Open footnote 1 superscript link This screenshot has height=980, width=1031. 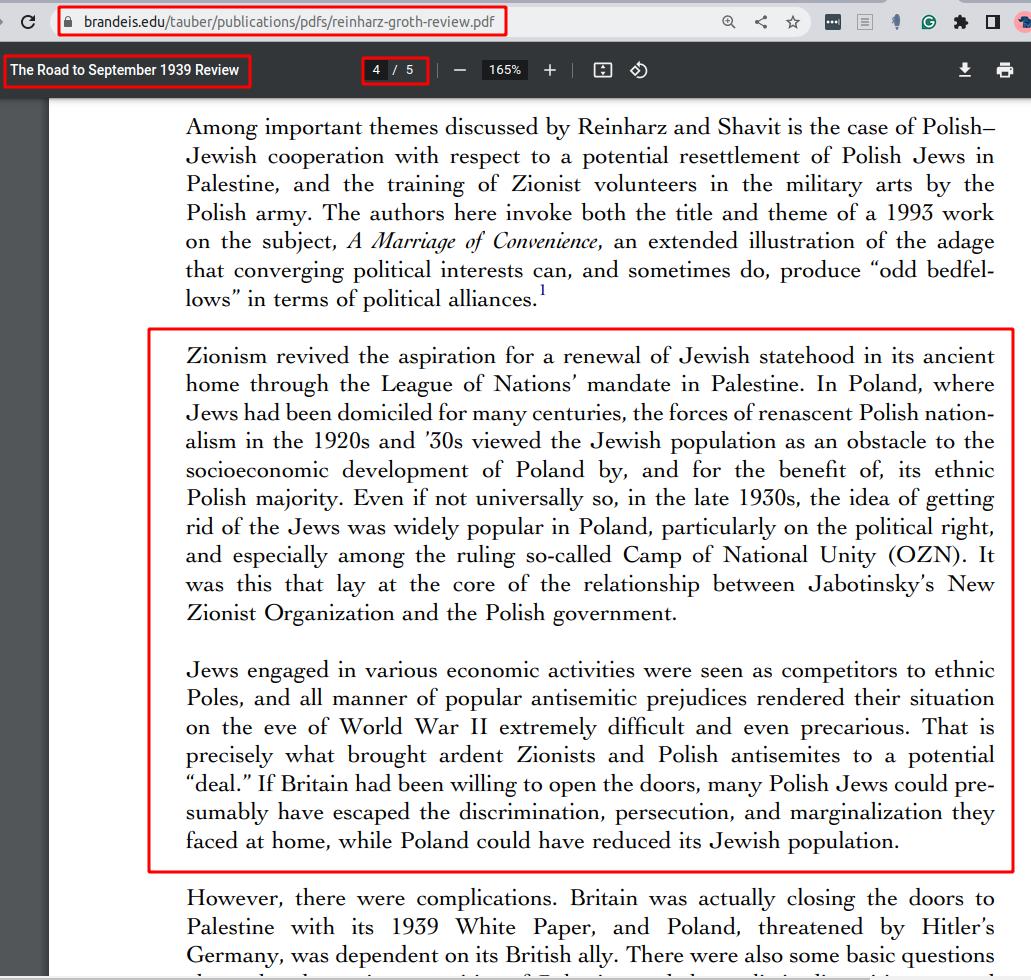coord(543,291)
